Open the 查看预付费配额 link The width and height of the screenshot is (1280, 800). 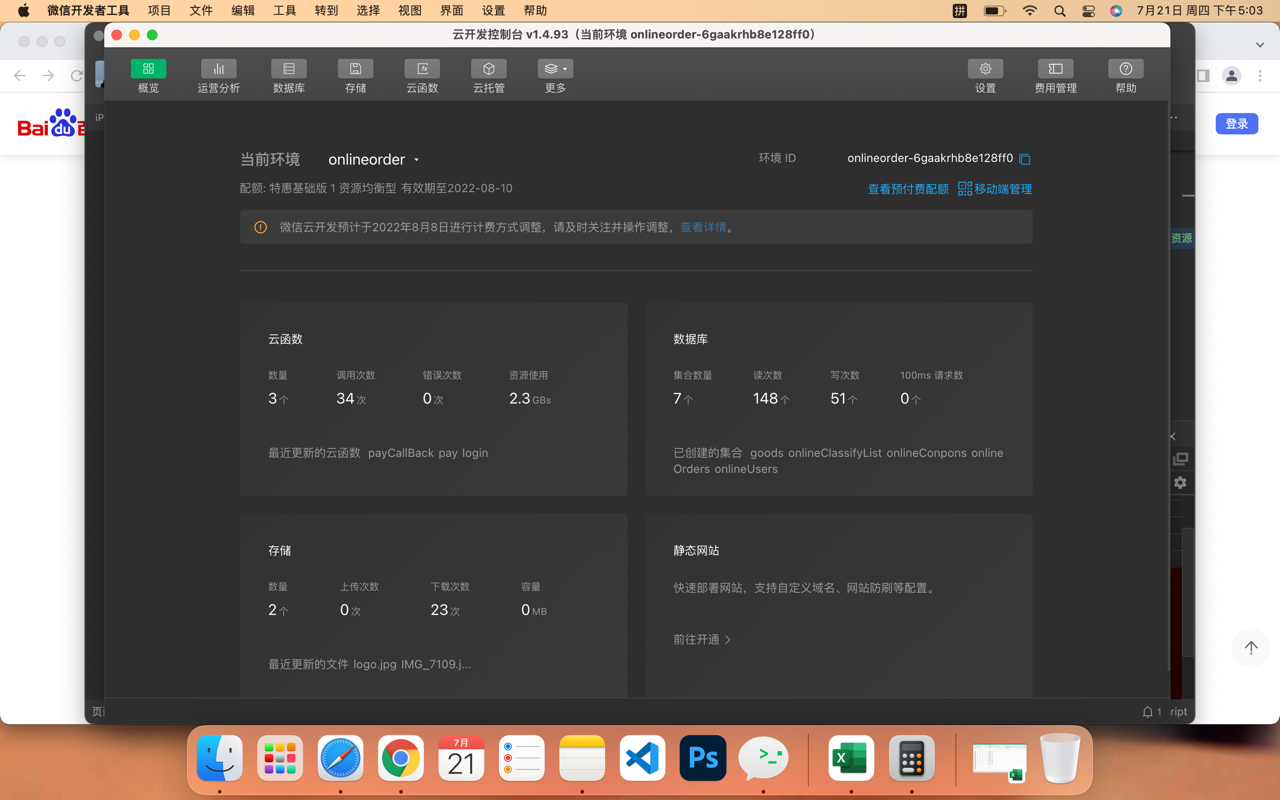coord(908,189)
